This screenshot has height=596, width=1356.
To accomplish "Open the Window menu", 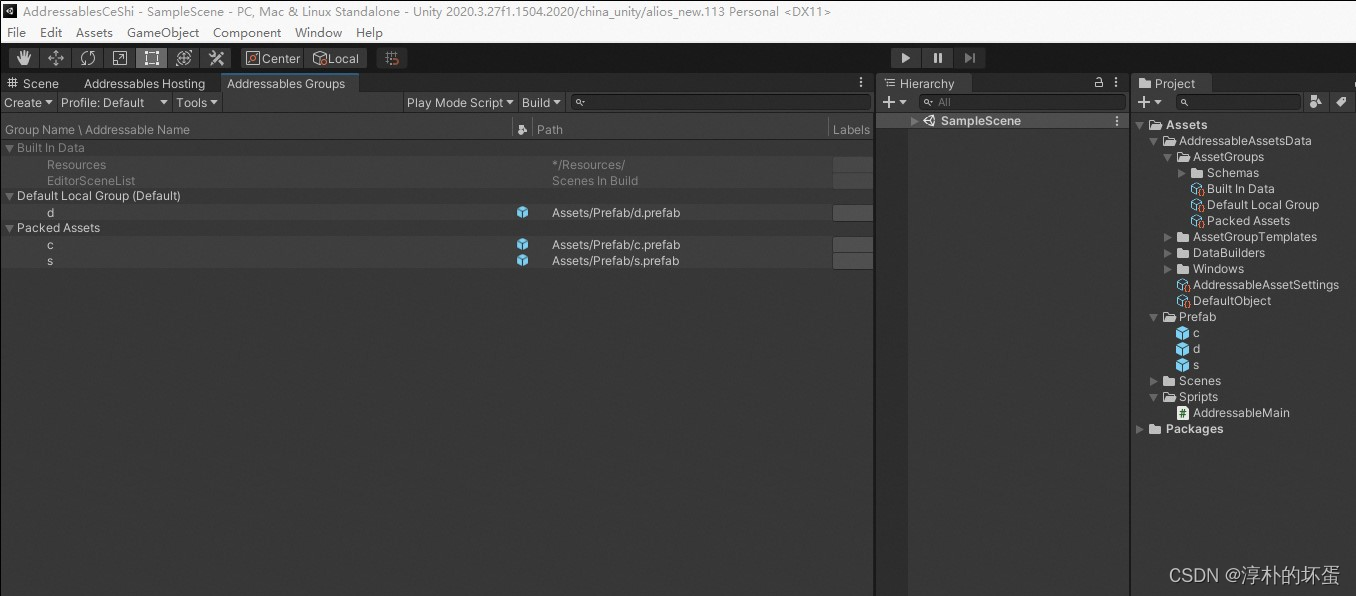I will 319,32.
